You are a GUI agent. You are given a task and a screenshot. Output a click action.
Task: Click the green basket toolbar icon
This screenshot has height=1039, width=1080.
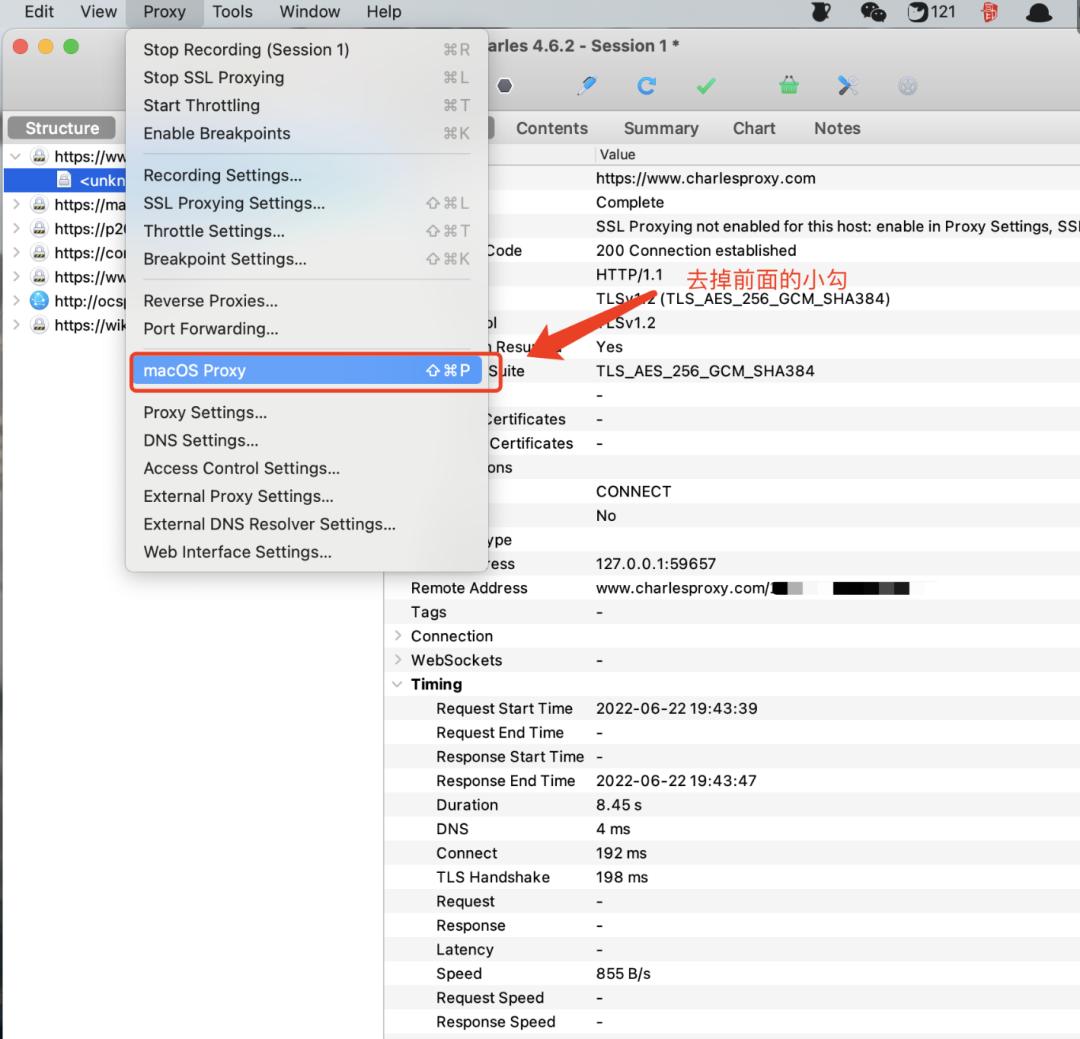pyautogui.click(x=789, y=85)
